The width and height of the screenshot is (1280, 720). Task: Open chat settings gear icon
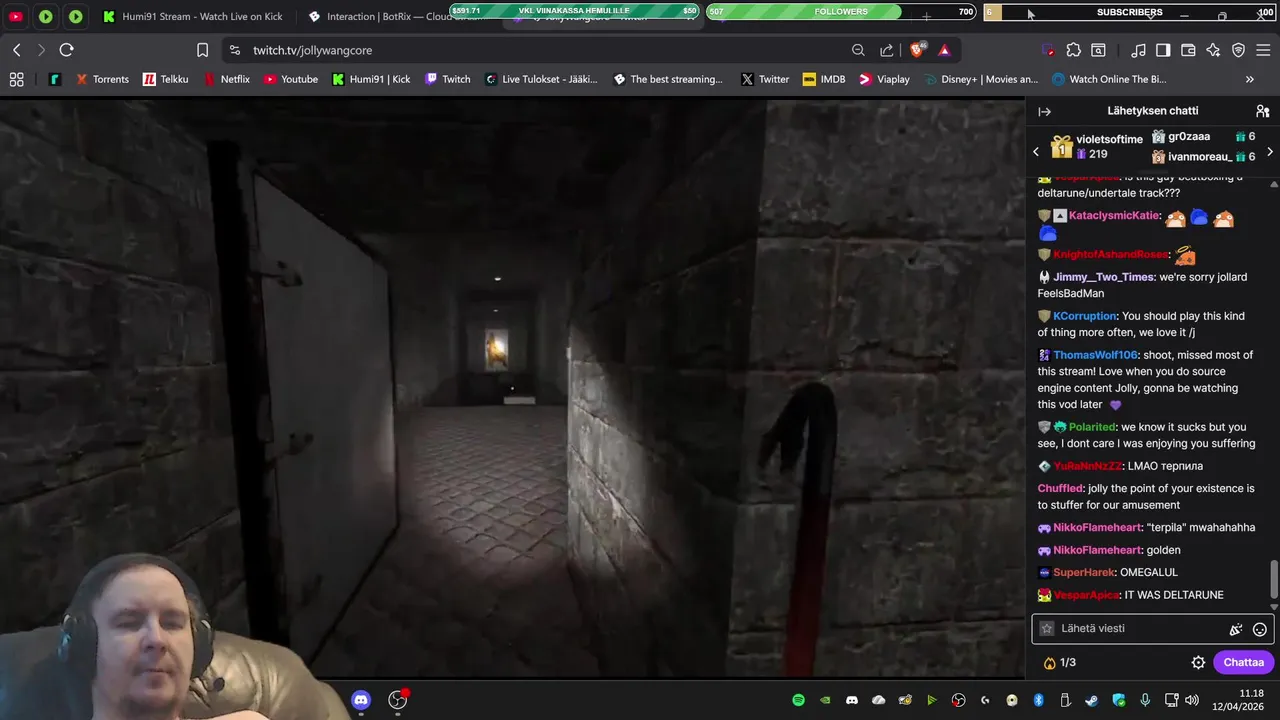(x=1198, y=662)
